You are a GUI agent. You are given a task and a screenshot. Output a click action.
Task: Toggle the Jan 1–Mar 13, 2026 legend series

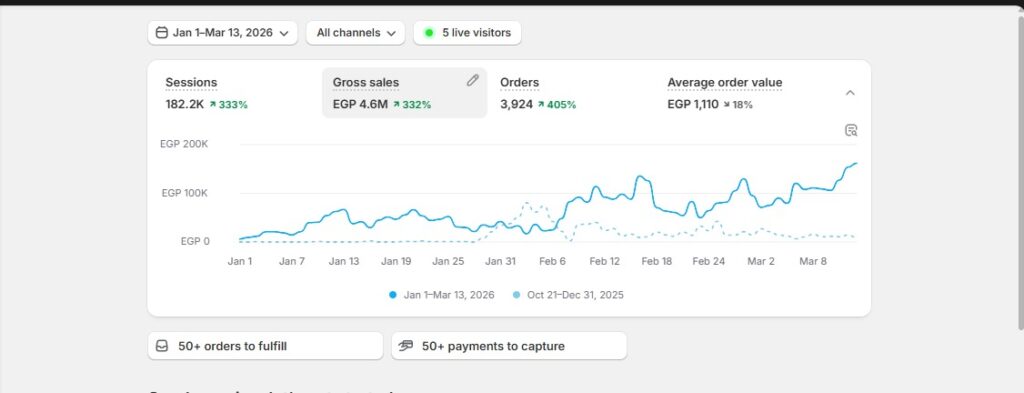[x=441, y=295]
